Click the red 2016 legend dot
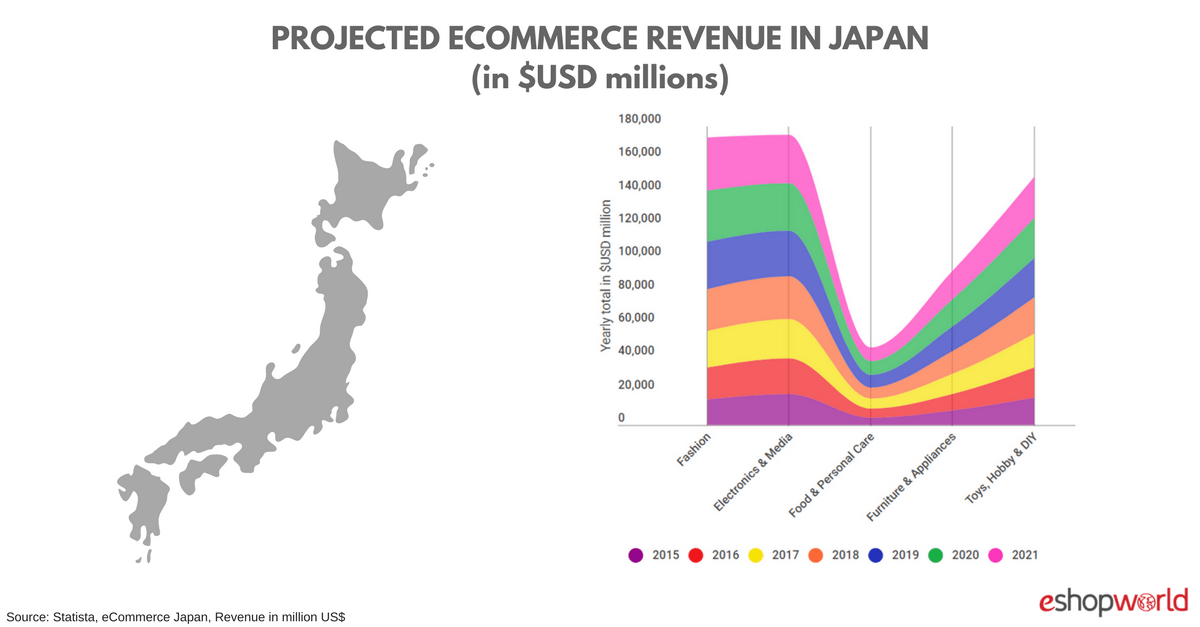 [697, 555]
